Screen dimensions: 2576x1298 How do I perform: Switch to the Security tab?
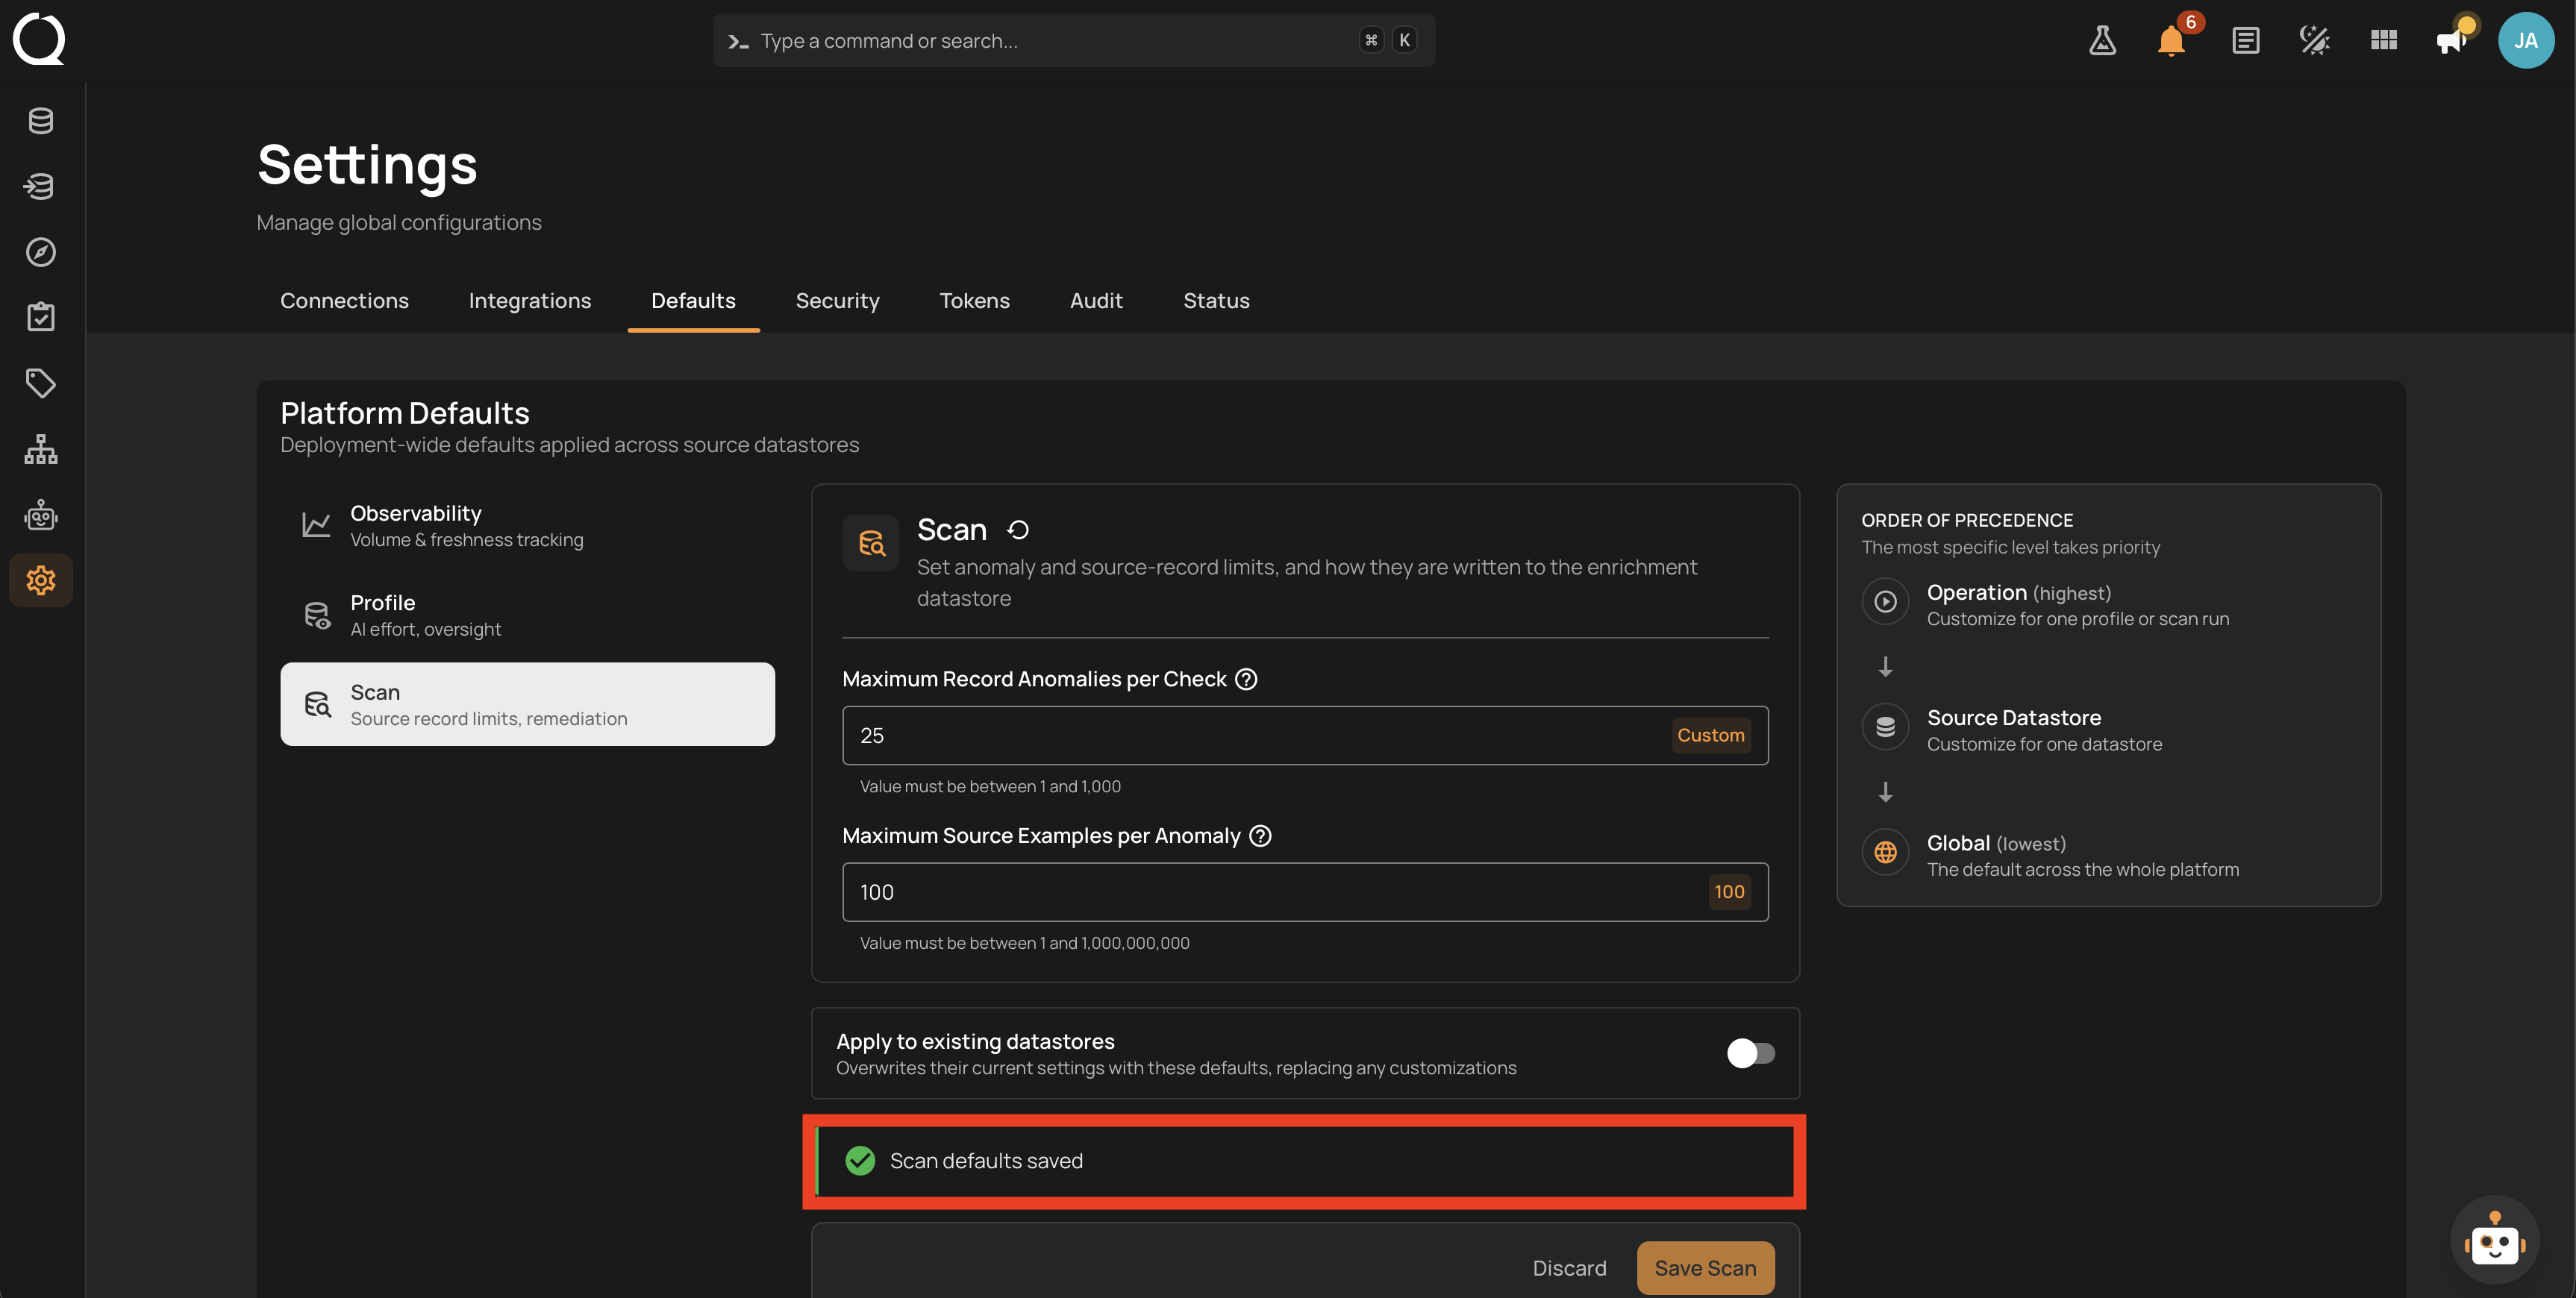pyautogui.click(x=837, y=300)
